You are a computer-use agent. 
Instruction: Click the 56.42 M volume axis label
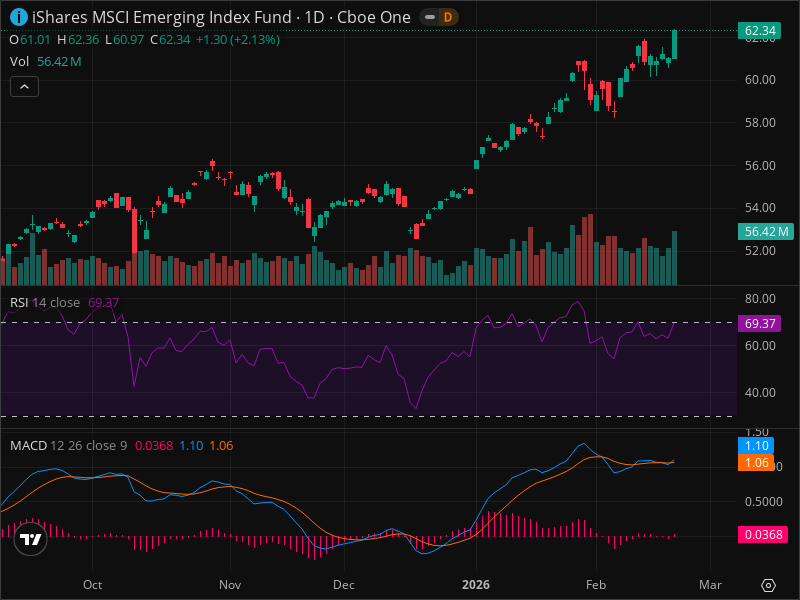pos(766,232)
